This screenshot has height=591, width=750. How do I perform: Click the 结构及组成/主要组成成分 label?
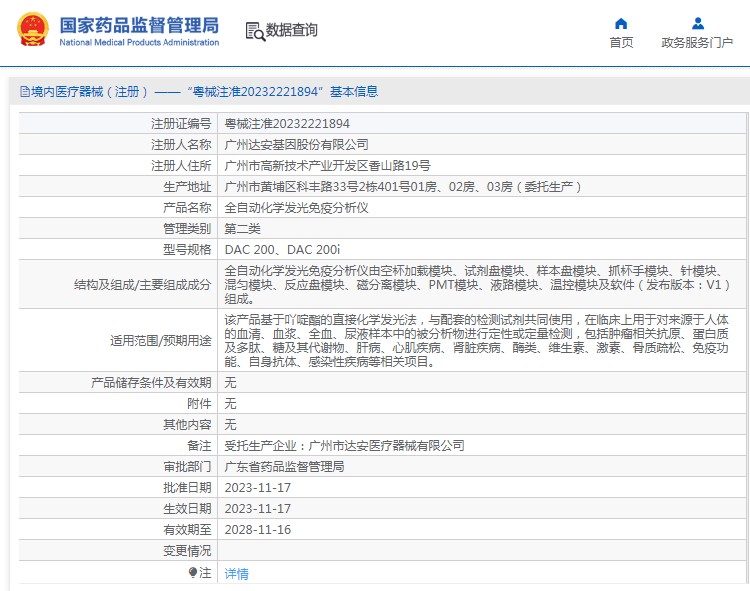(143, 285)
